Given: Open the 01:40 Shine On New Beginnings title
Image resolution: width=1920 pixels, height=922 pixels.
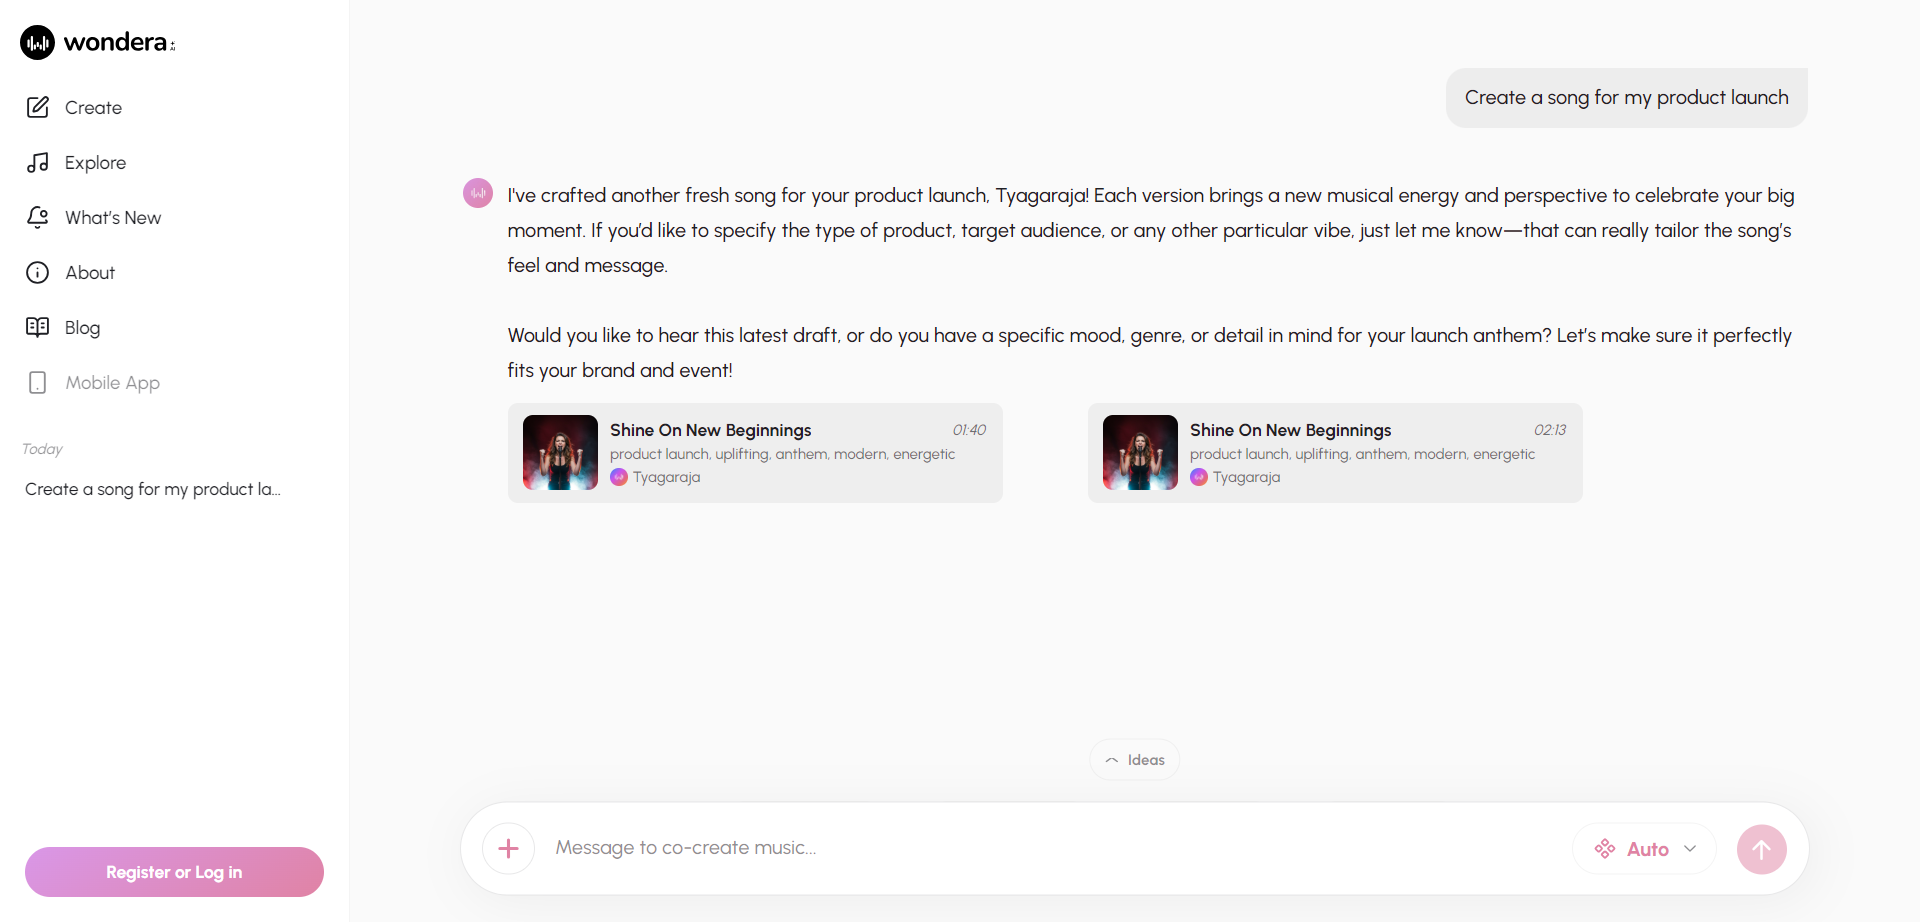Looking at the screenshot, I should [711, 430].
